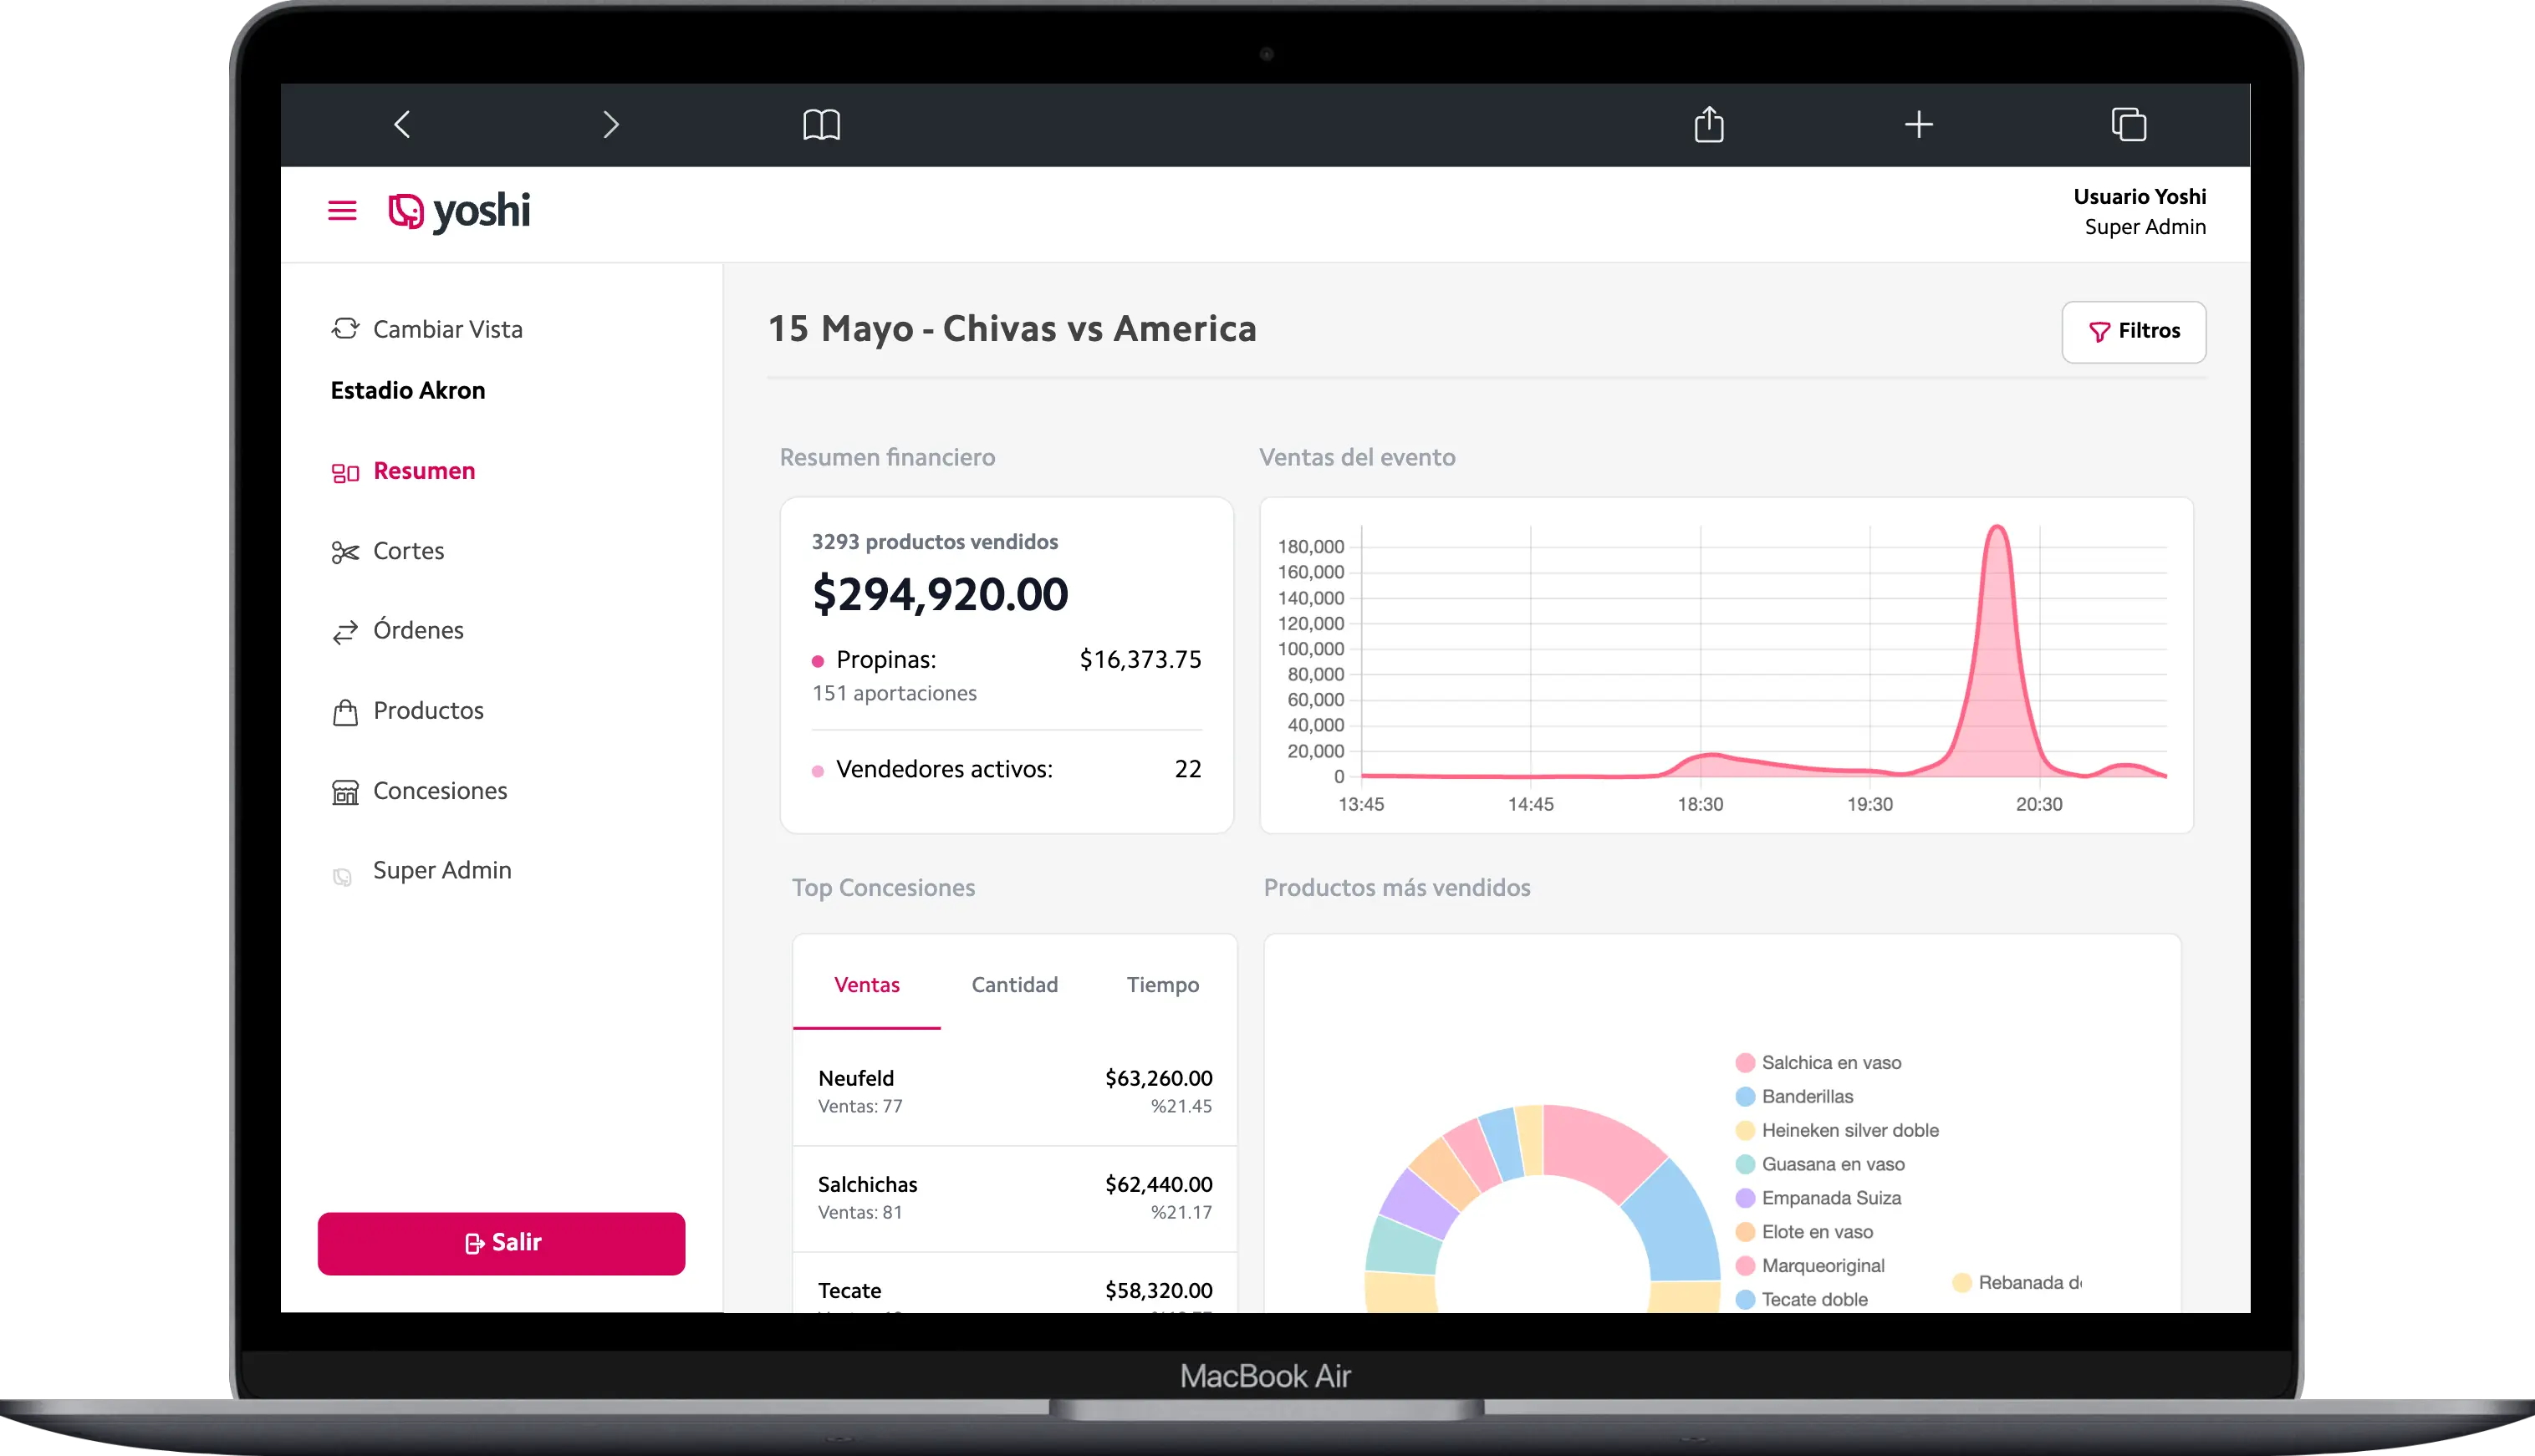The image size is (2535, 1456).
Task: Click the browser forward arrow
Action: (611, 125)
